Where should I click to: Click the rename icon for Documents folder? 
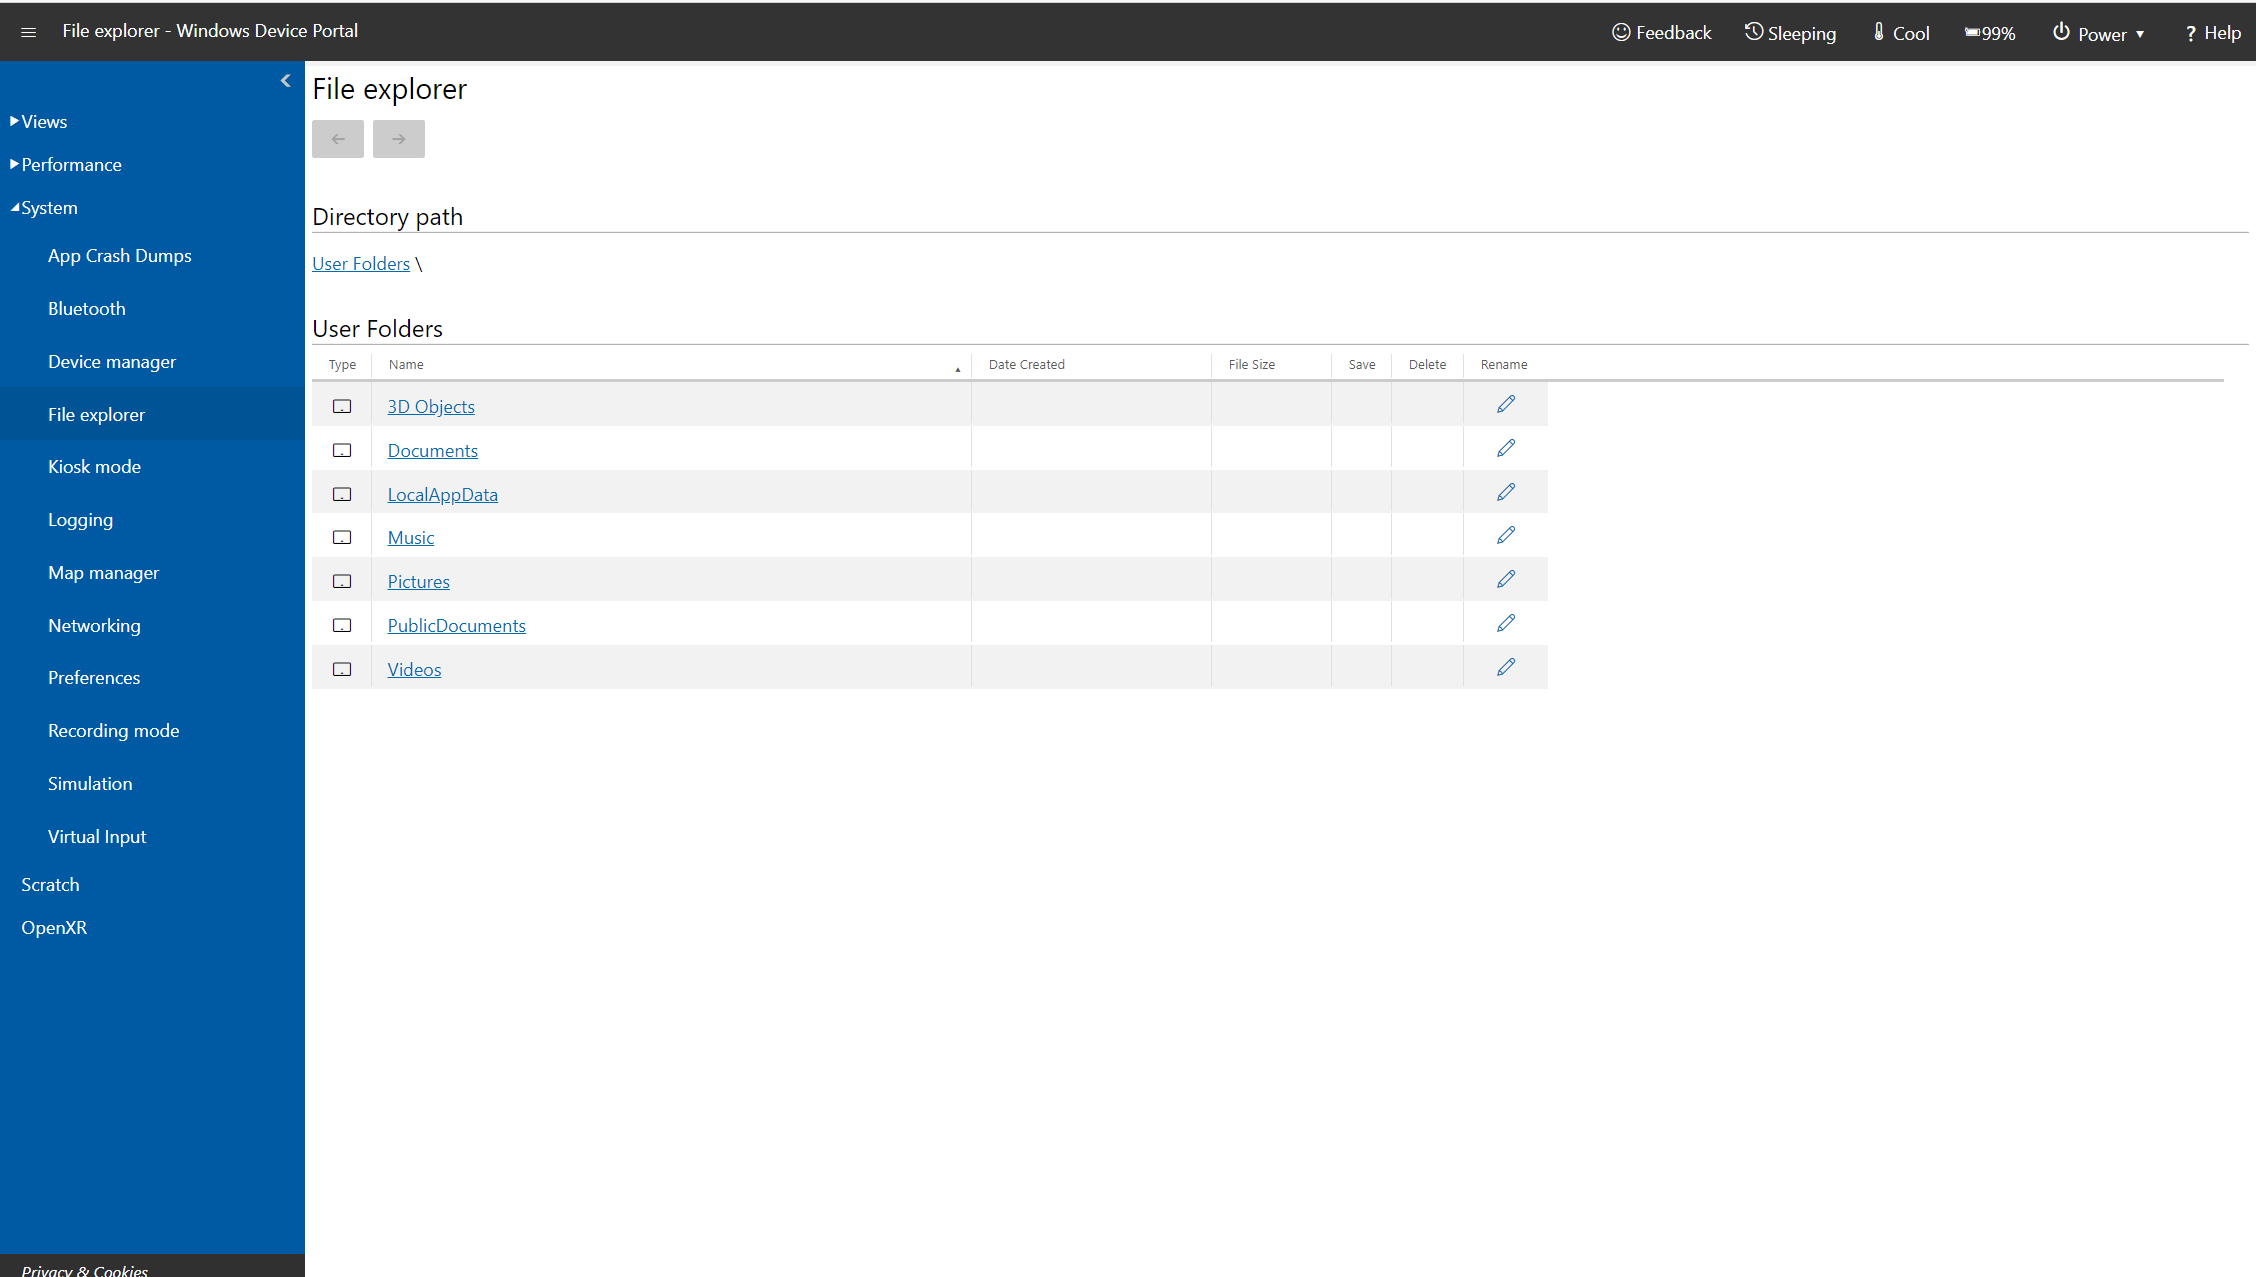(x=1505, y=448)
